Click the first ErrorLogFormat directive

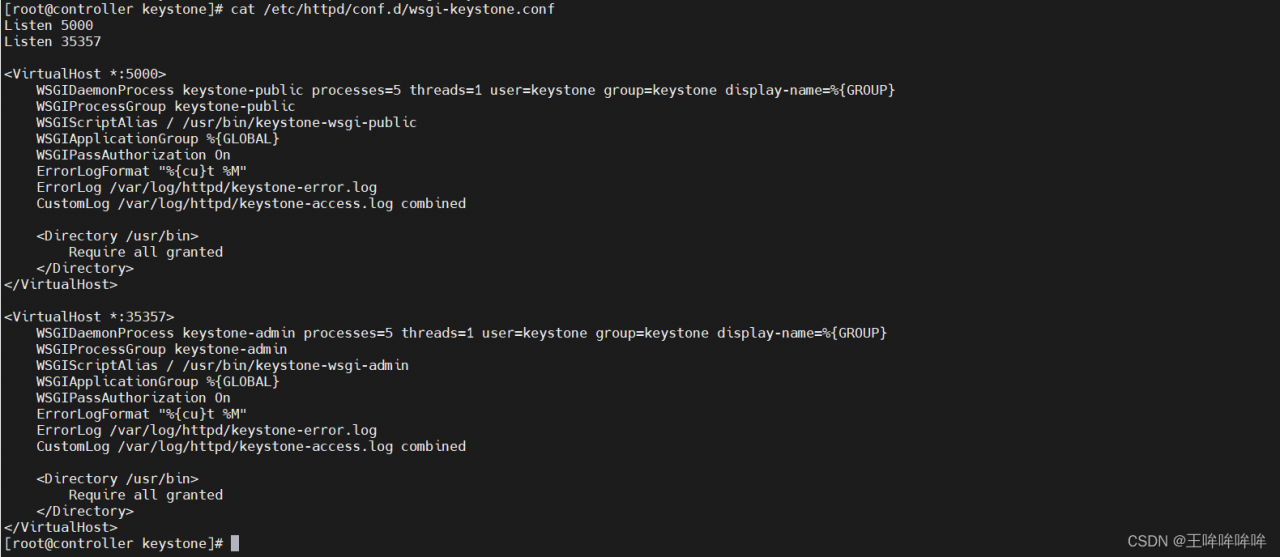[142, 171]
